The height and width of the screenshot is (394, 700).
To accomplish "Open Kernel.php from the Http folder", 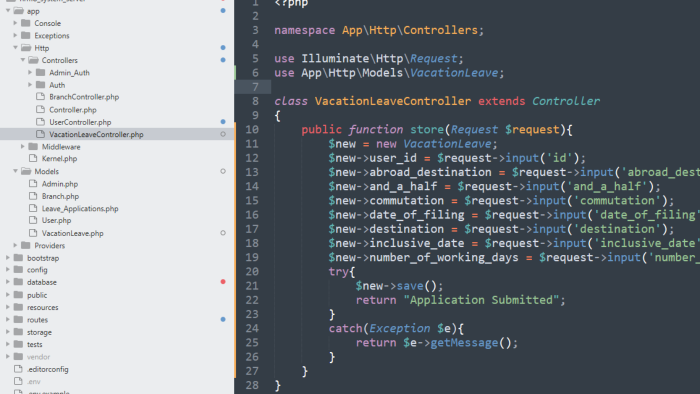I will click(x=59, y=158).
